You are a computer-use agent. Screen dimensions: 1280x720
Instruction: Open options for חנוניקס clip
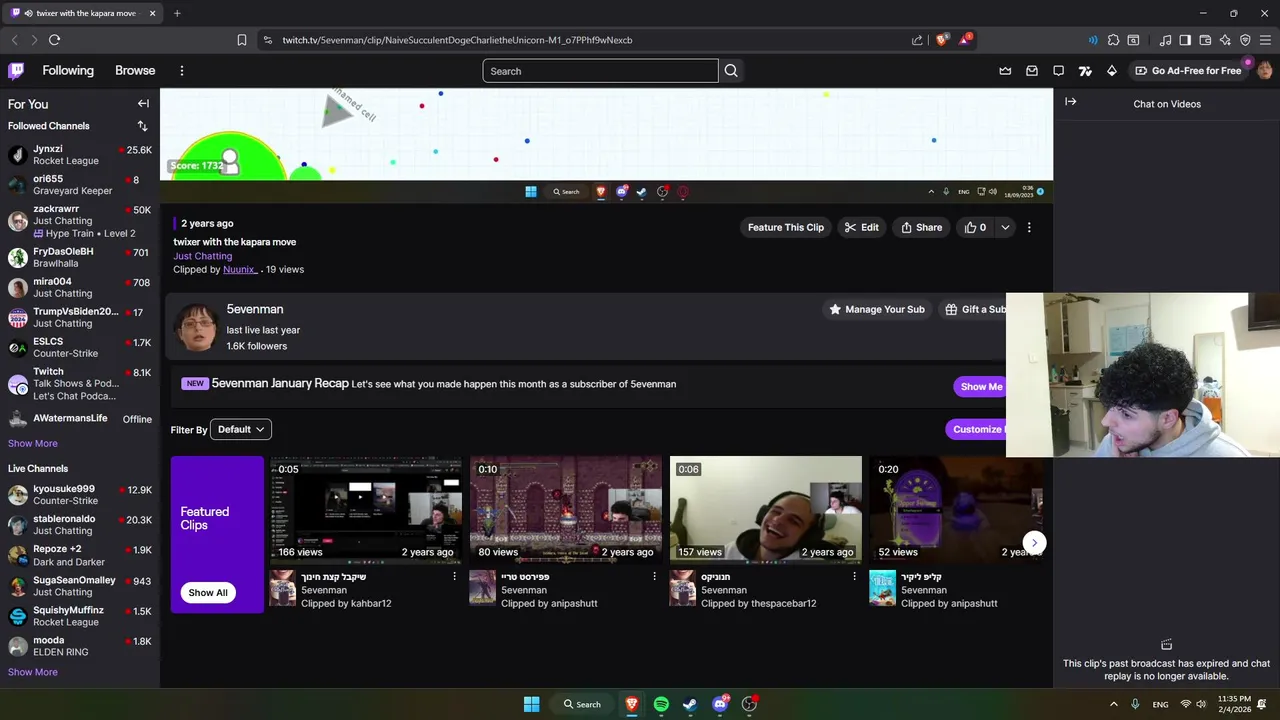pyautogui.click(x=854, y=576)
